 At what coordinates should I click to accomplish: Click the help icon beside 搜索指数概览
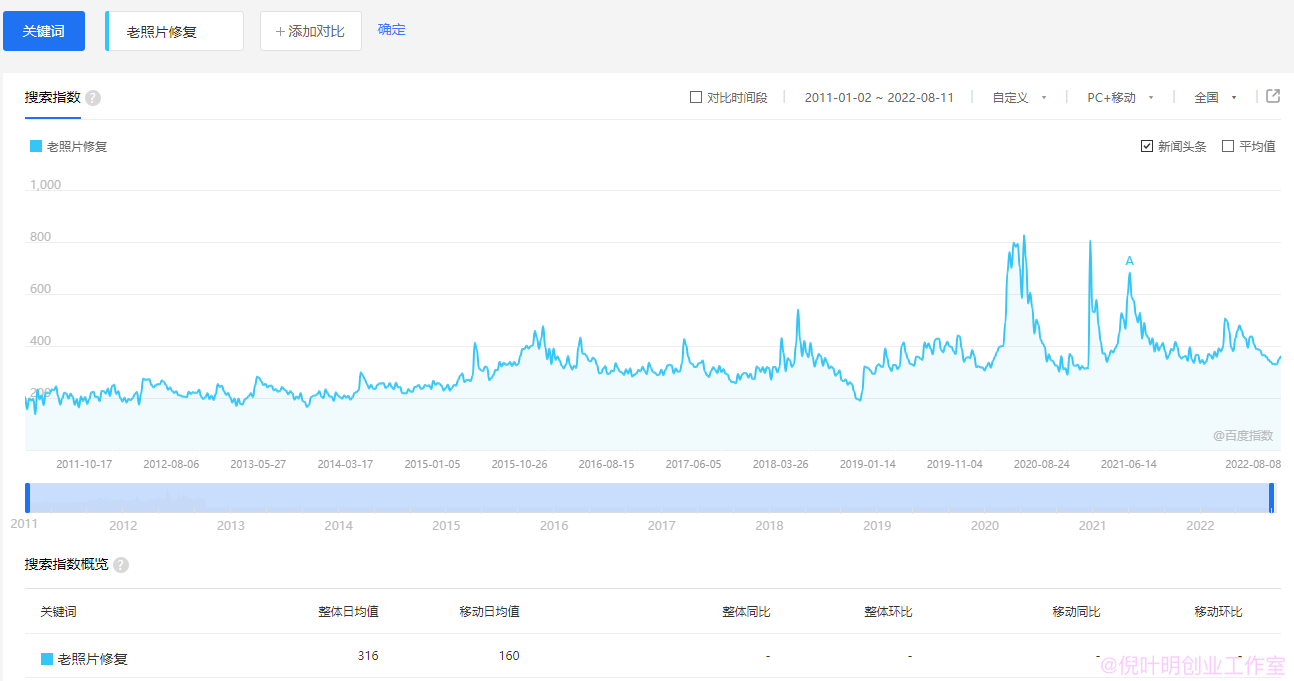(x=120, y=564)
